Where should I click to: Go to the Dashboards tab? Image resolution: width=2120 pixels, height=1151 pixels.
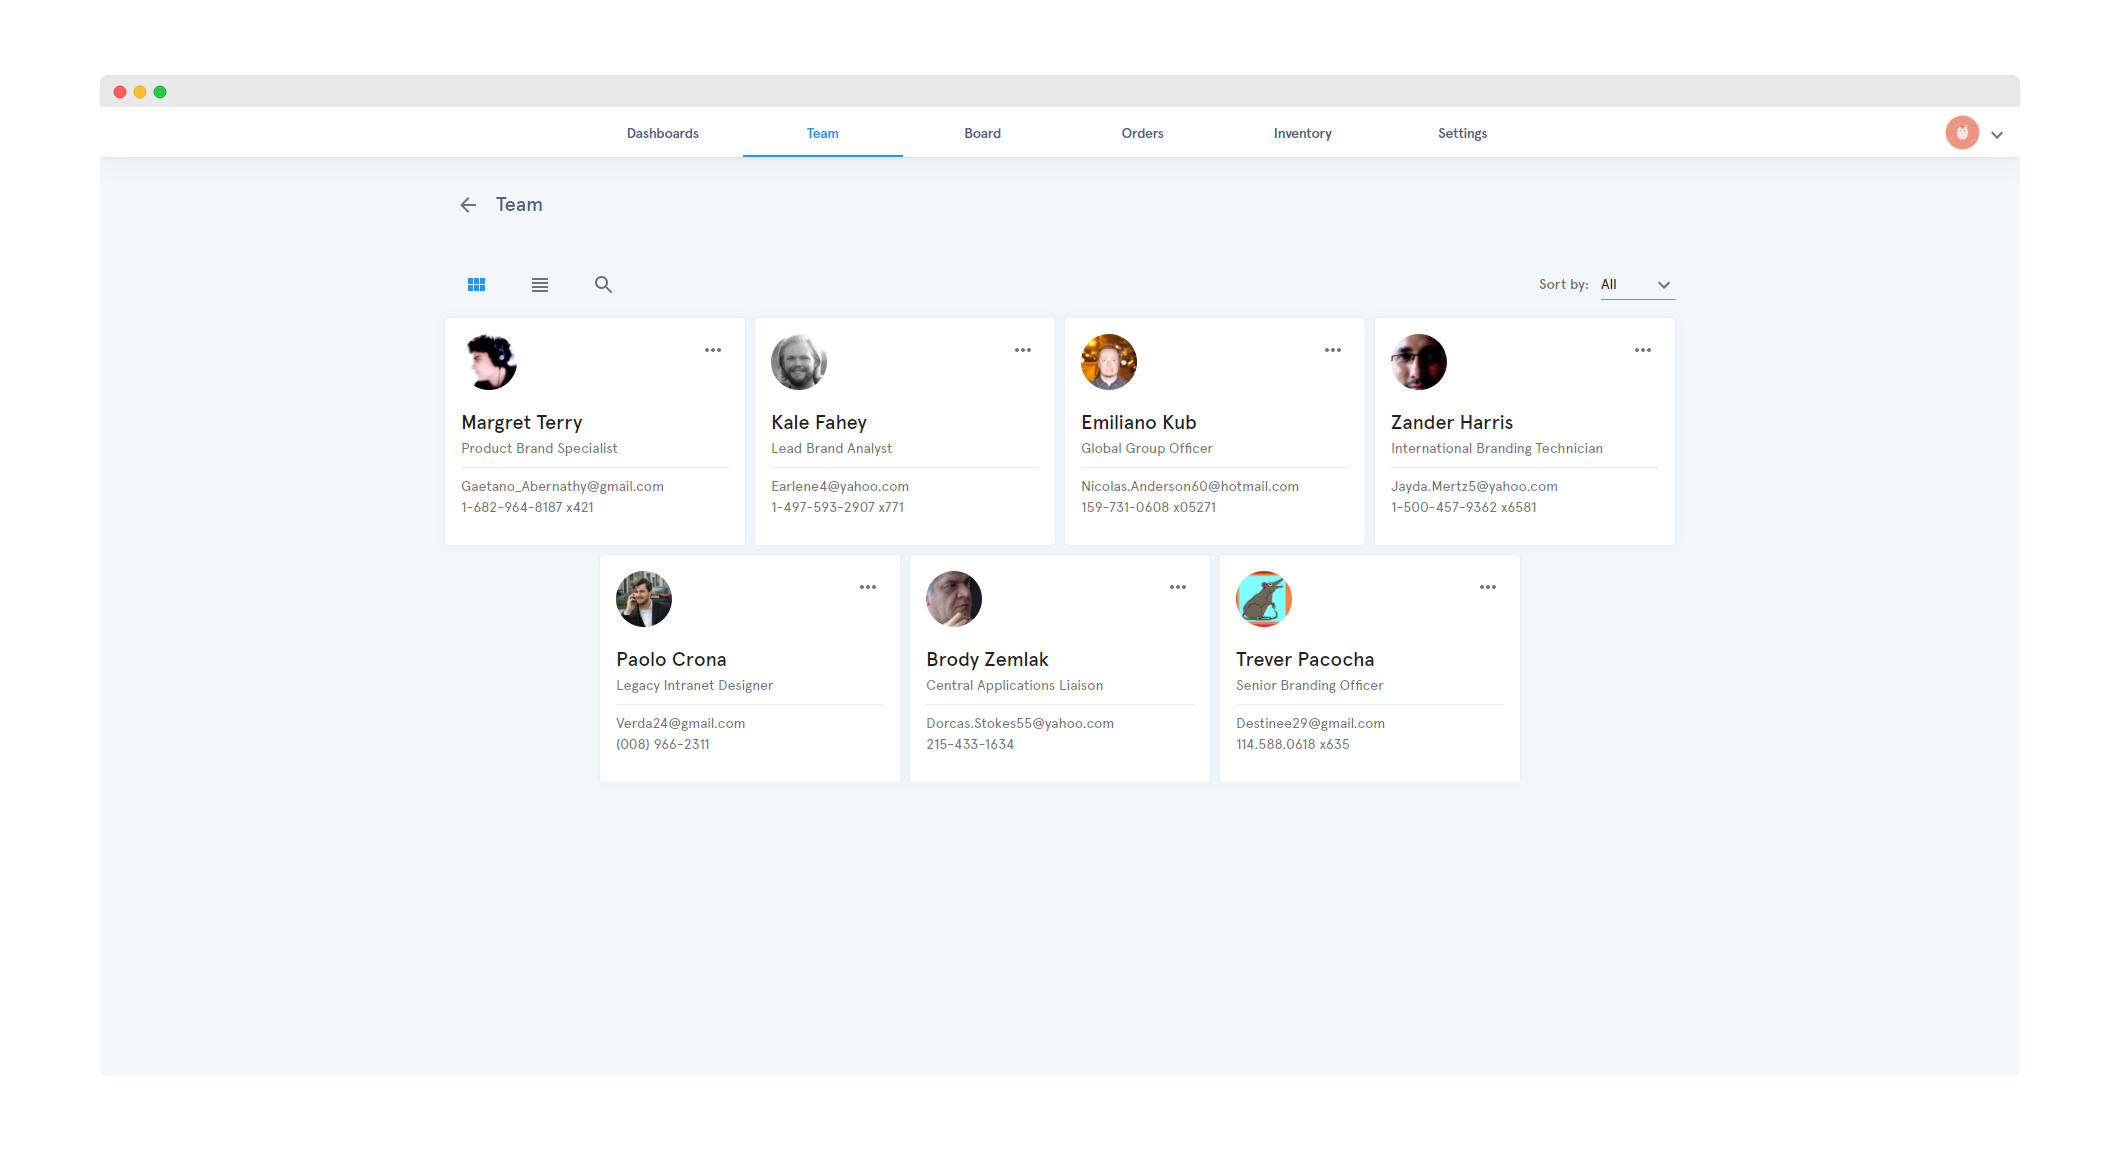tap(662, 133)
